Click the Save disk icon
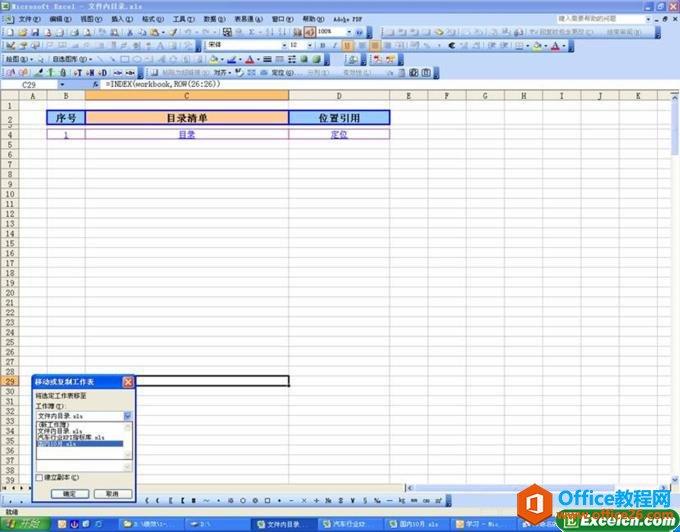 pos(35,32)
